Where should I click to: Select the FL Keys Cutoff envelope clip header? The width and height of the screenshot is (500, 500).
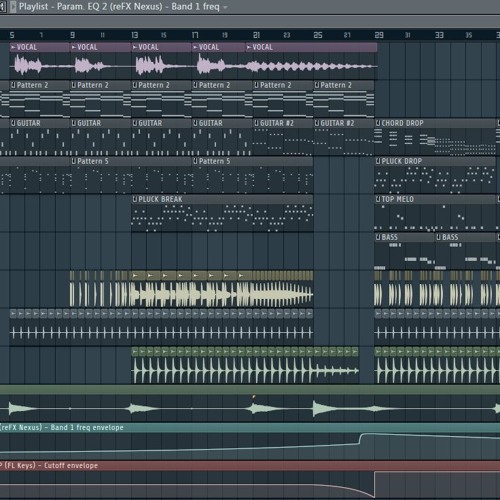pyautogui.click(x=250, y=466)
